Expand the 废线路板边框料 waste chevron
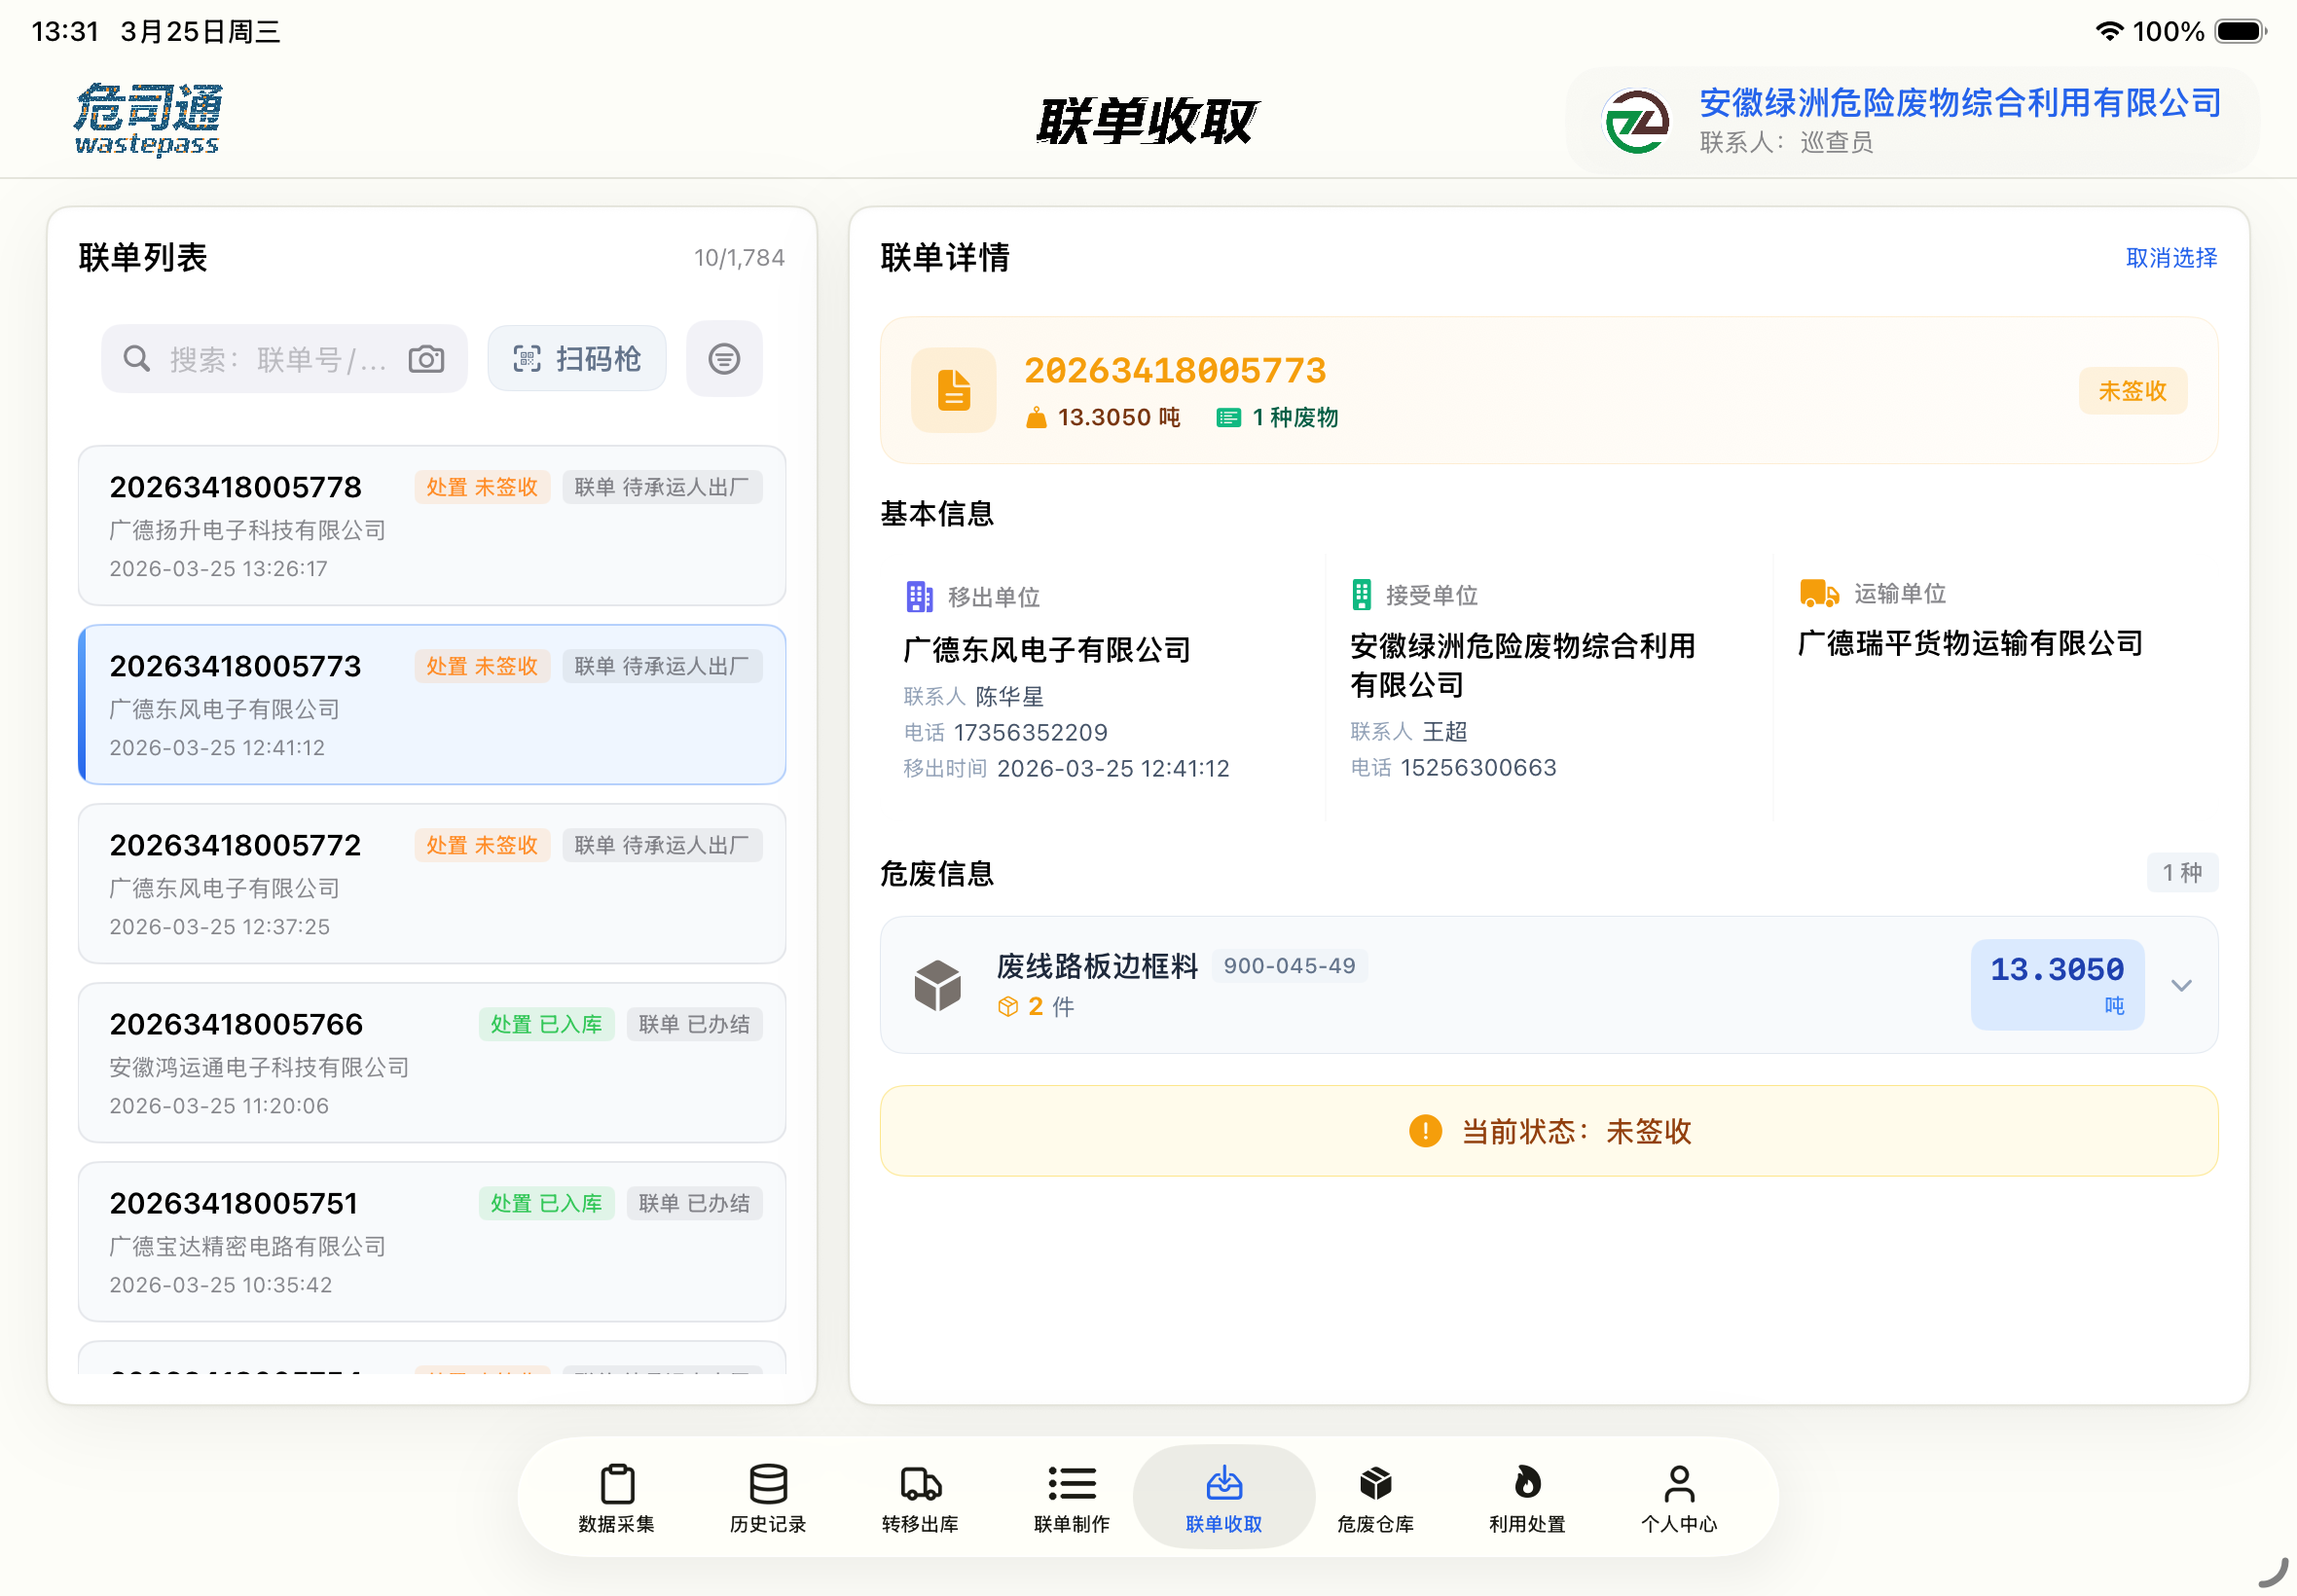Viewport: 2297px width, 1596px height. coord(2182,986)
